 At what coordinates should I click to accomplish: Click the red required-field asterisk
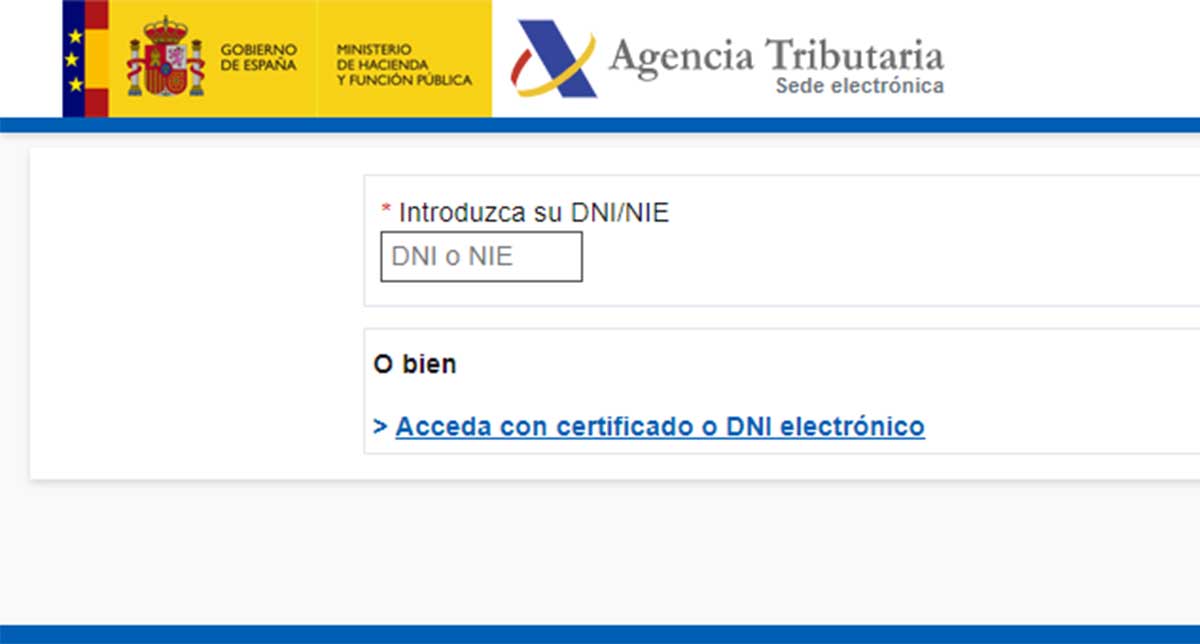coord(386,211)
